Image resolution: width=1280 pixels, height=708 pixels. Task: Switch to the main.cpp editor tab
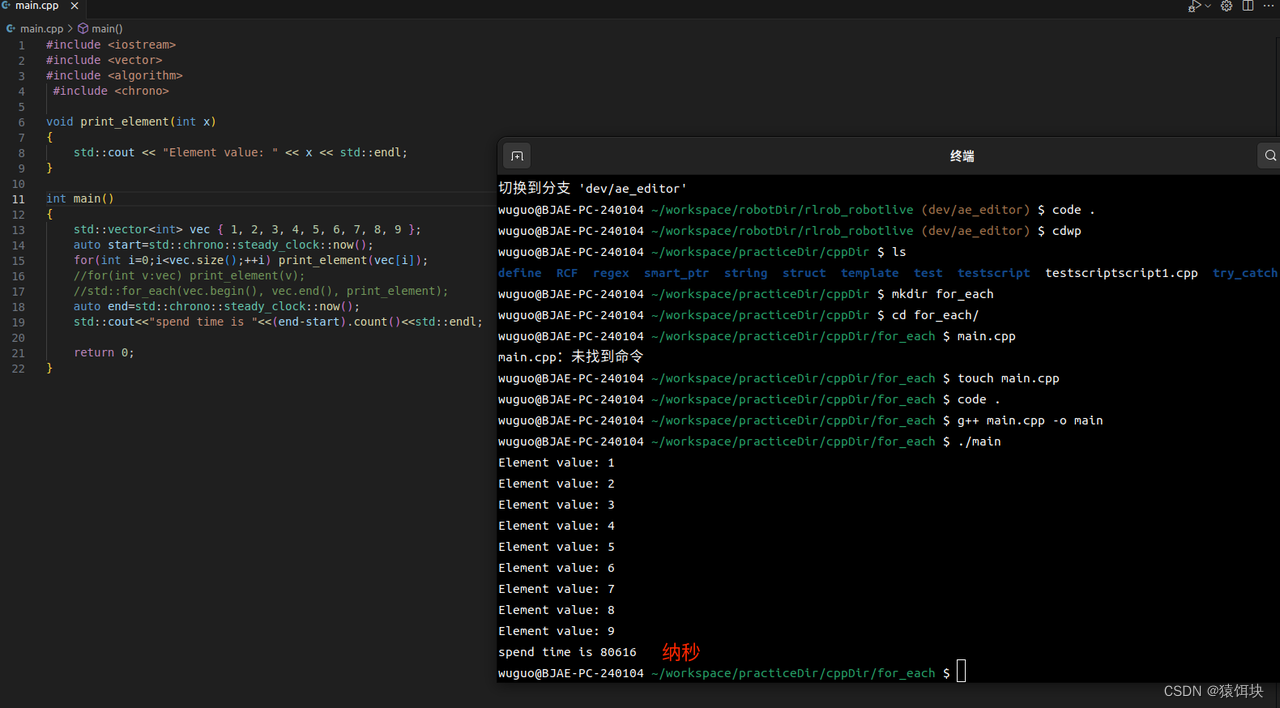37,5
